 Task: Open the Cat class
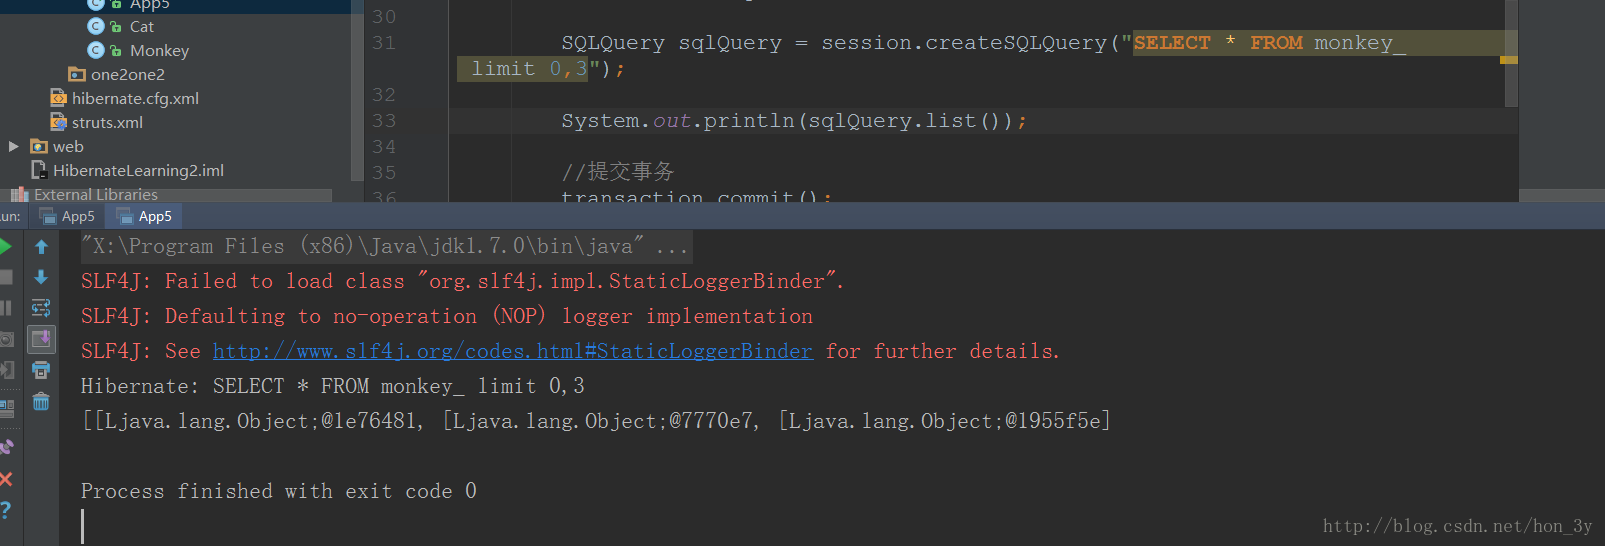142,26
